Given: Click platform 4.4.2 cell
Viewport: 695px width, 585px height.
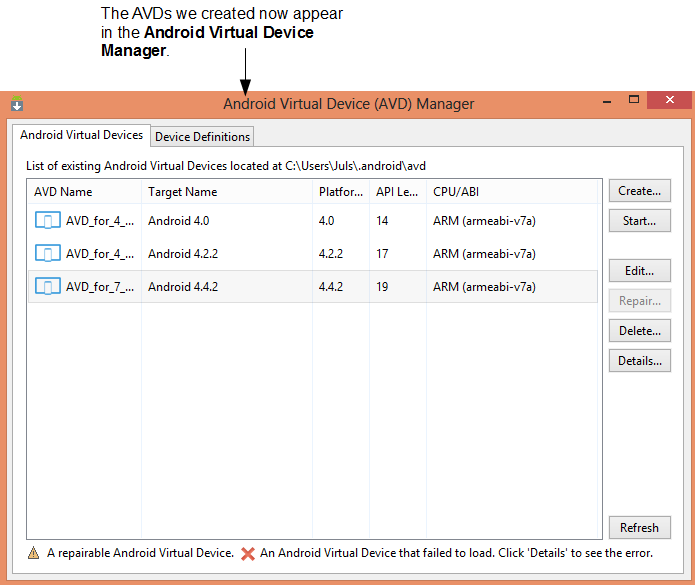Looking at the screenshot, I should [331, 287].
